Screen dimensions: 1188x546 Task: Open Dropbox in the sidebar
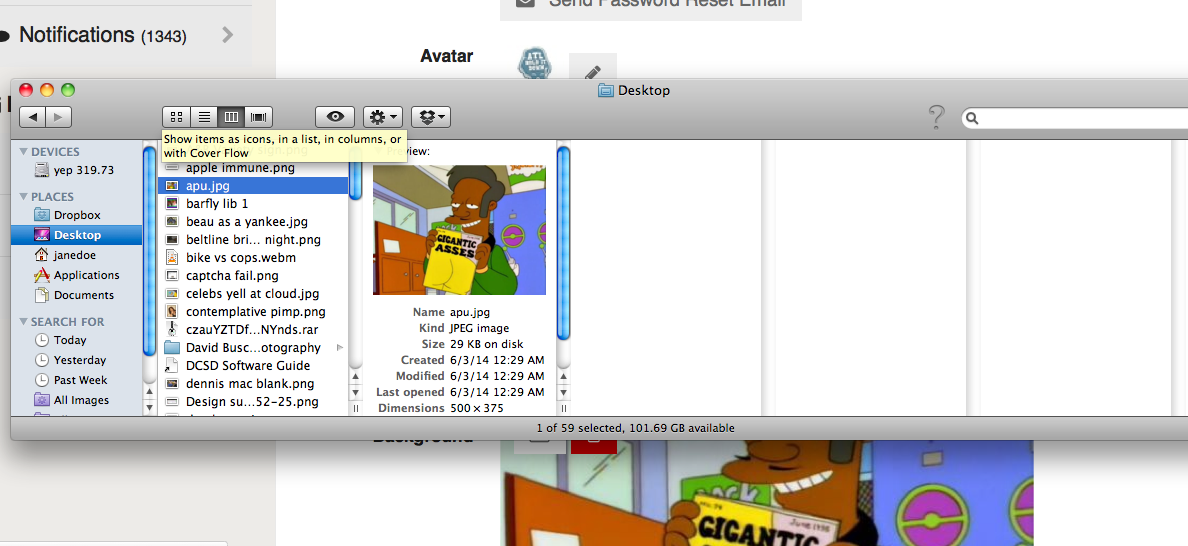pyautogui.click(x=77, y=215)
